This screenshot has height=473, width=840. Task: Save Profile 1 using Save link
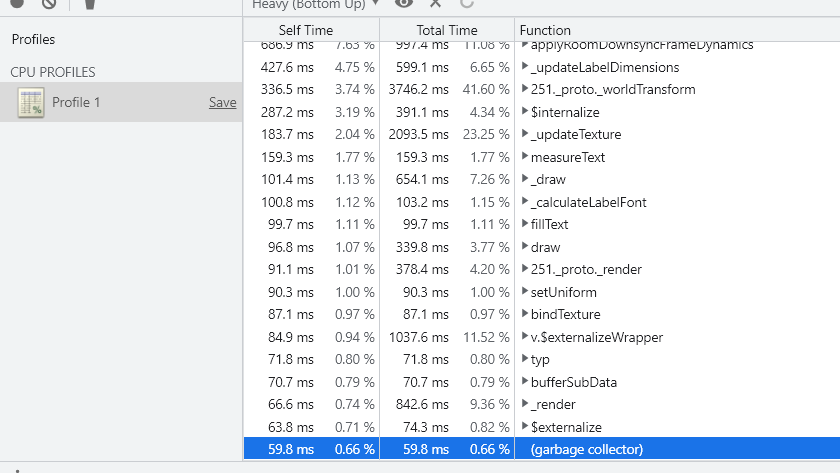222,102
